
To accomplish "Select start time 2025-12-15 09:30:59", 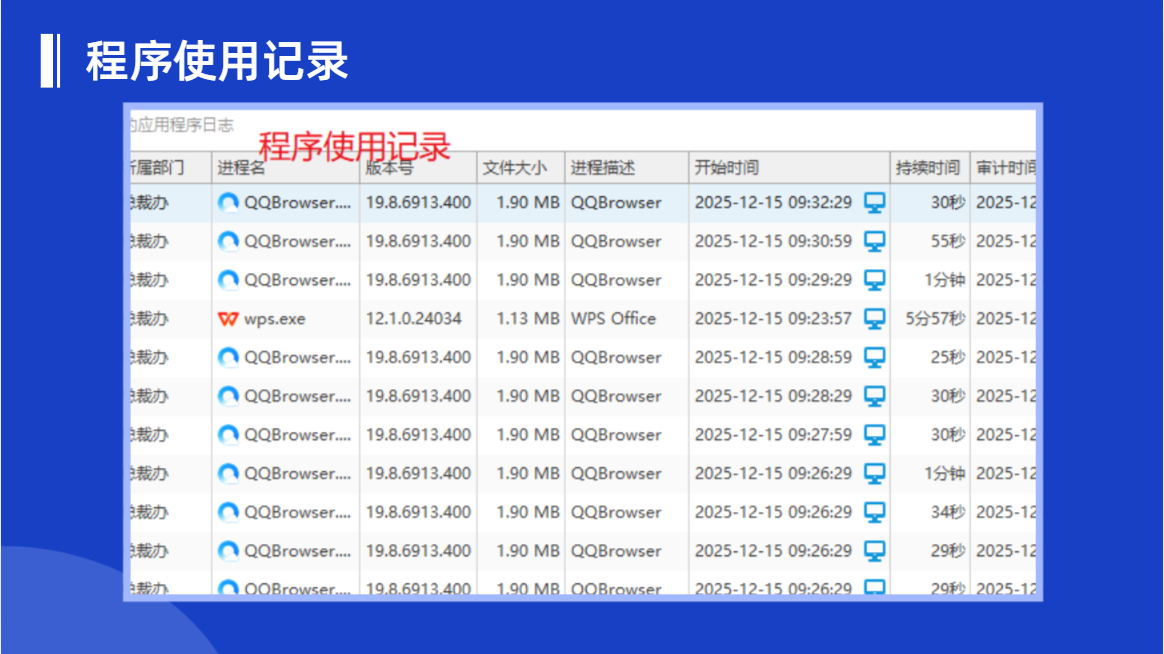I will coord(773,241).
